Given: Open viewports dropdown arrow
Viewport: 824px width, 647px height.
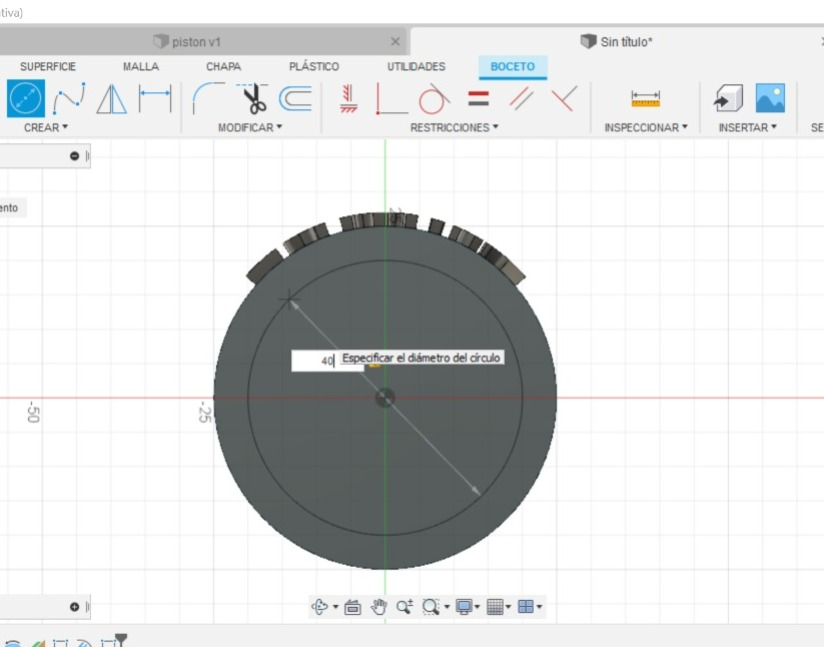Looking at the screenshot, I should pos(539,607).
